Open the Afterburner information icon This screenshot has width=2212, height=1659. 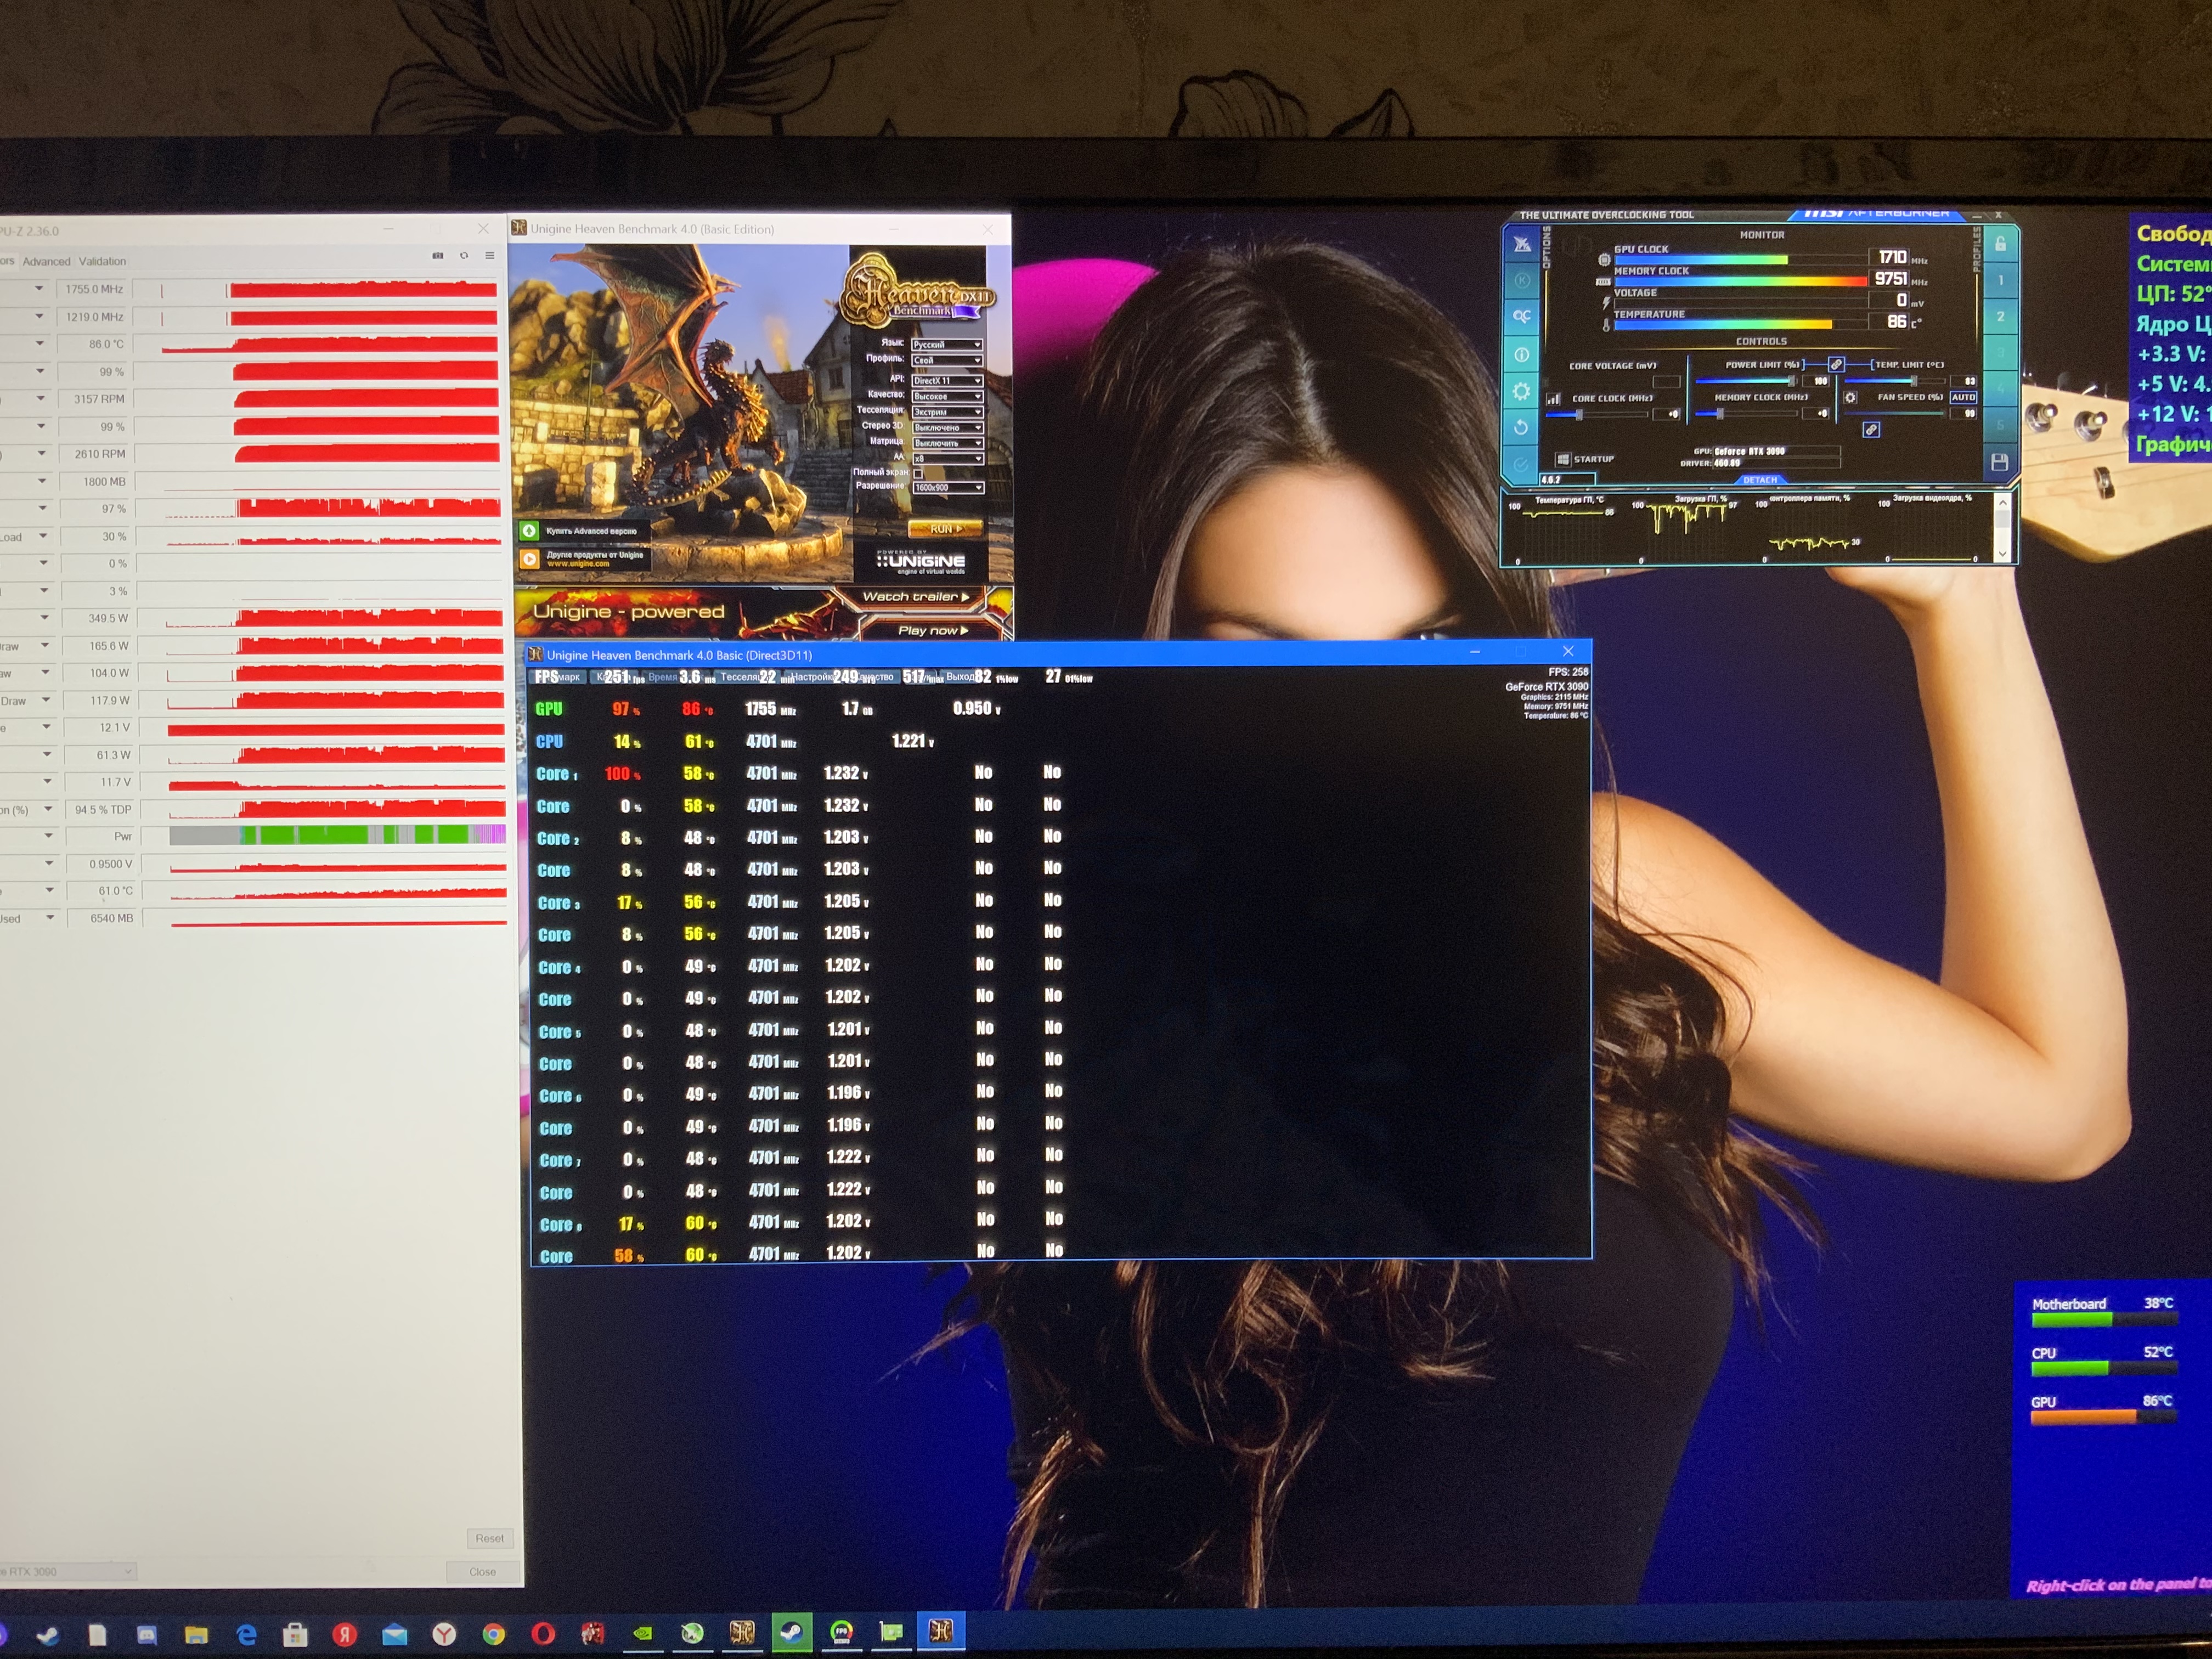(x=1521, y=354)
